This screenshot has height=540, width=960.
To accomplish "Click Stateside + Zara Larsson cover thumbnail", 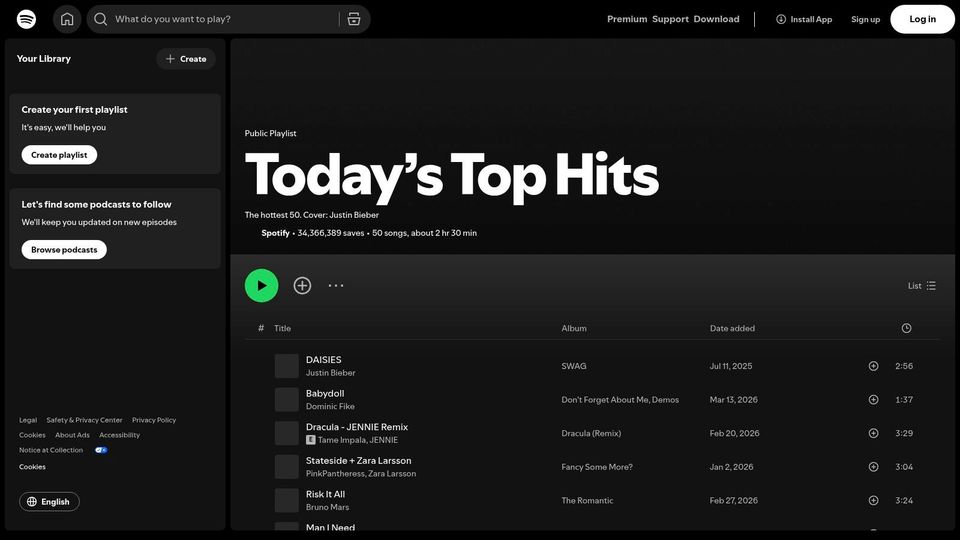I will (287, 467).
